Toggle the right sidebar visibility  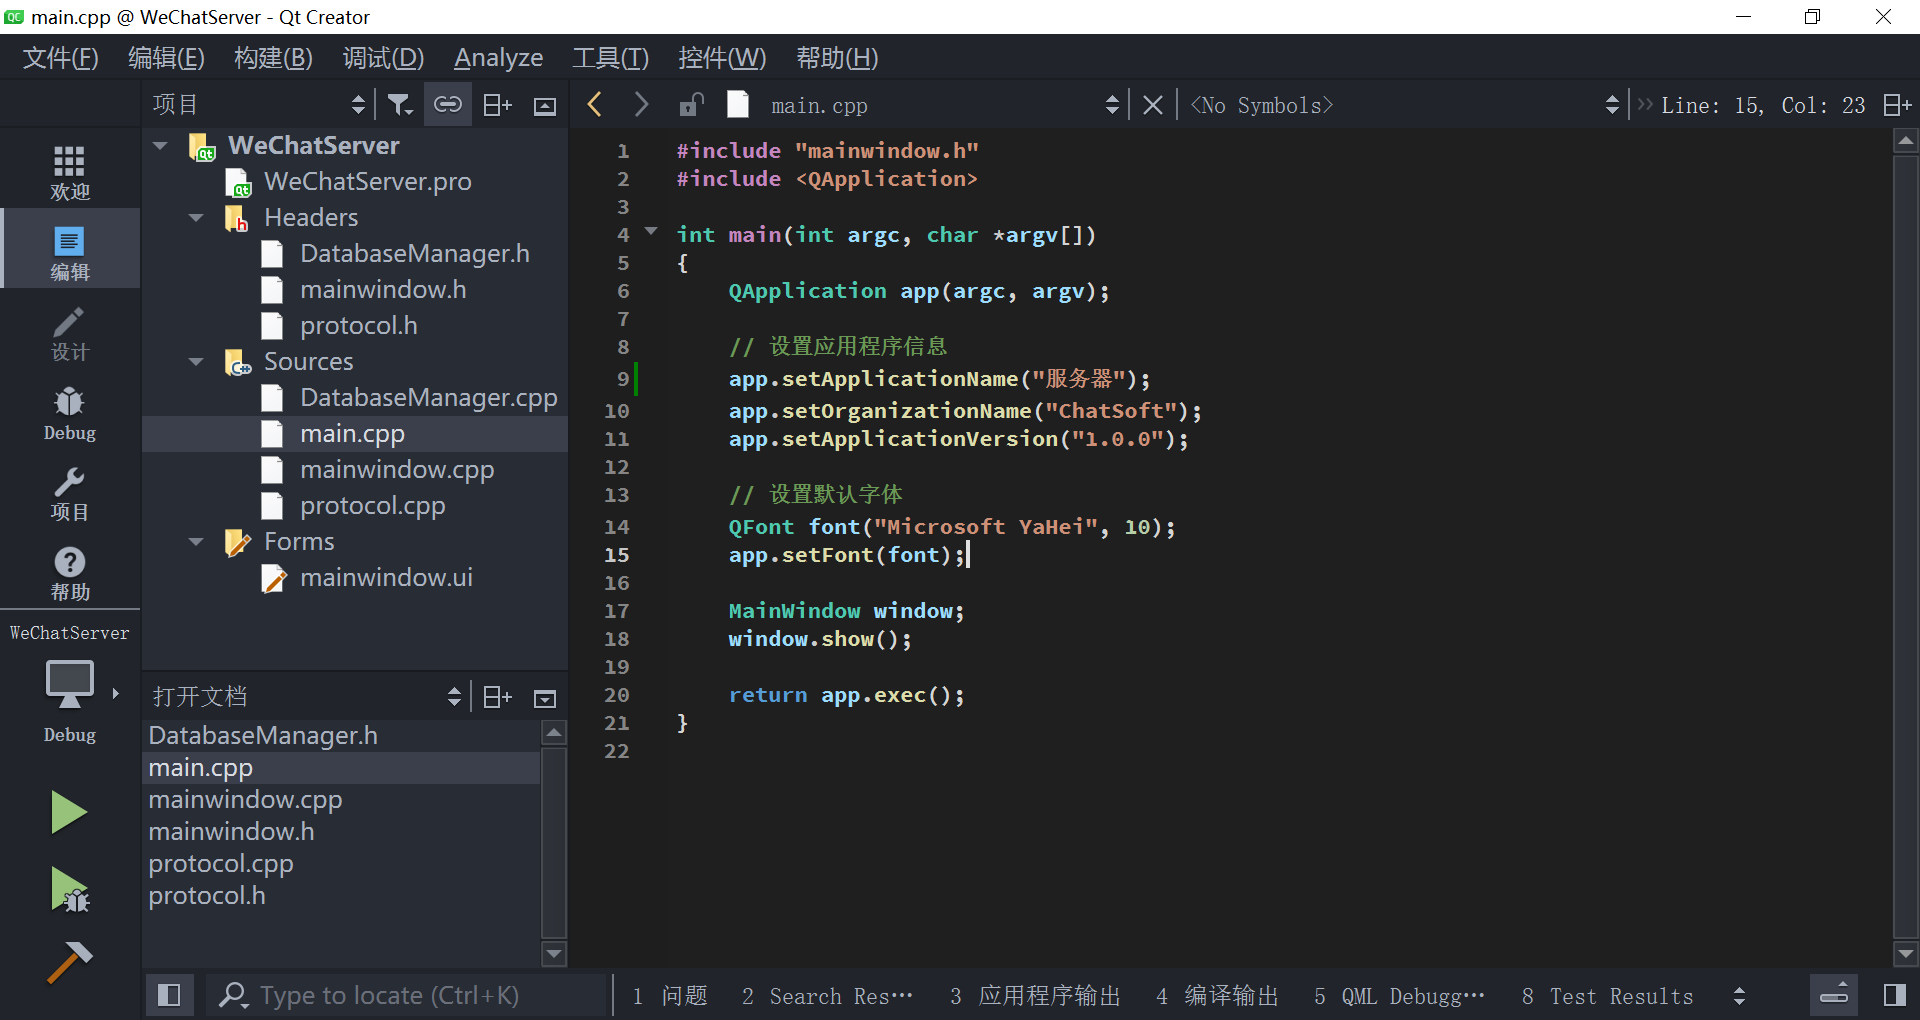(1895, 995)
